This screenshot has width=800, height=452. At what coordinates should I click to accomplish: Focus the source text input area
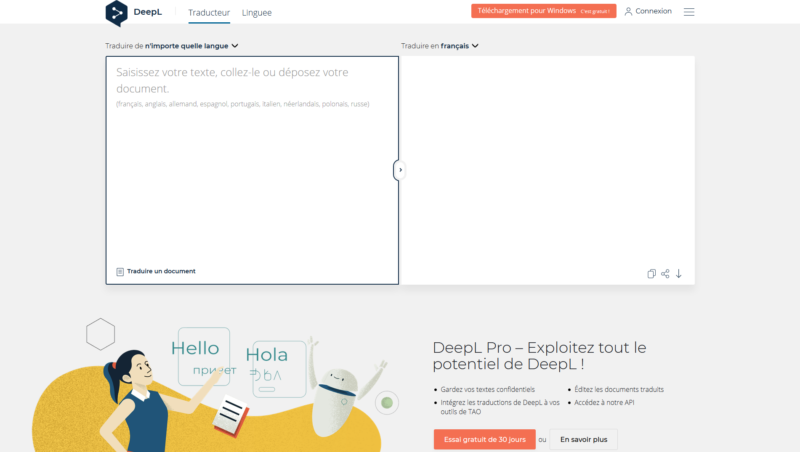[x=252, y=170]
